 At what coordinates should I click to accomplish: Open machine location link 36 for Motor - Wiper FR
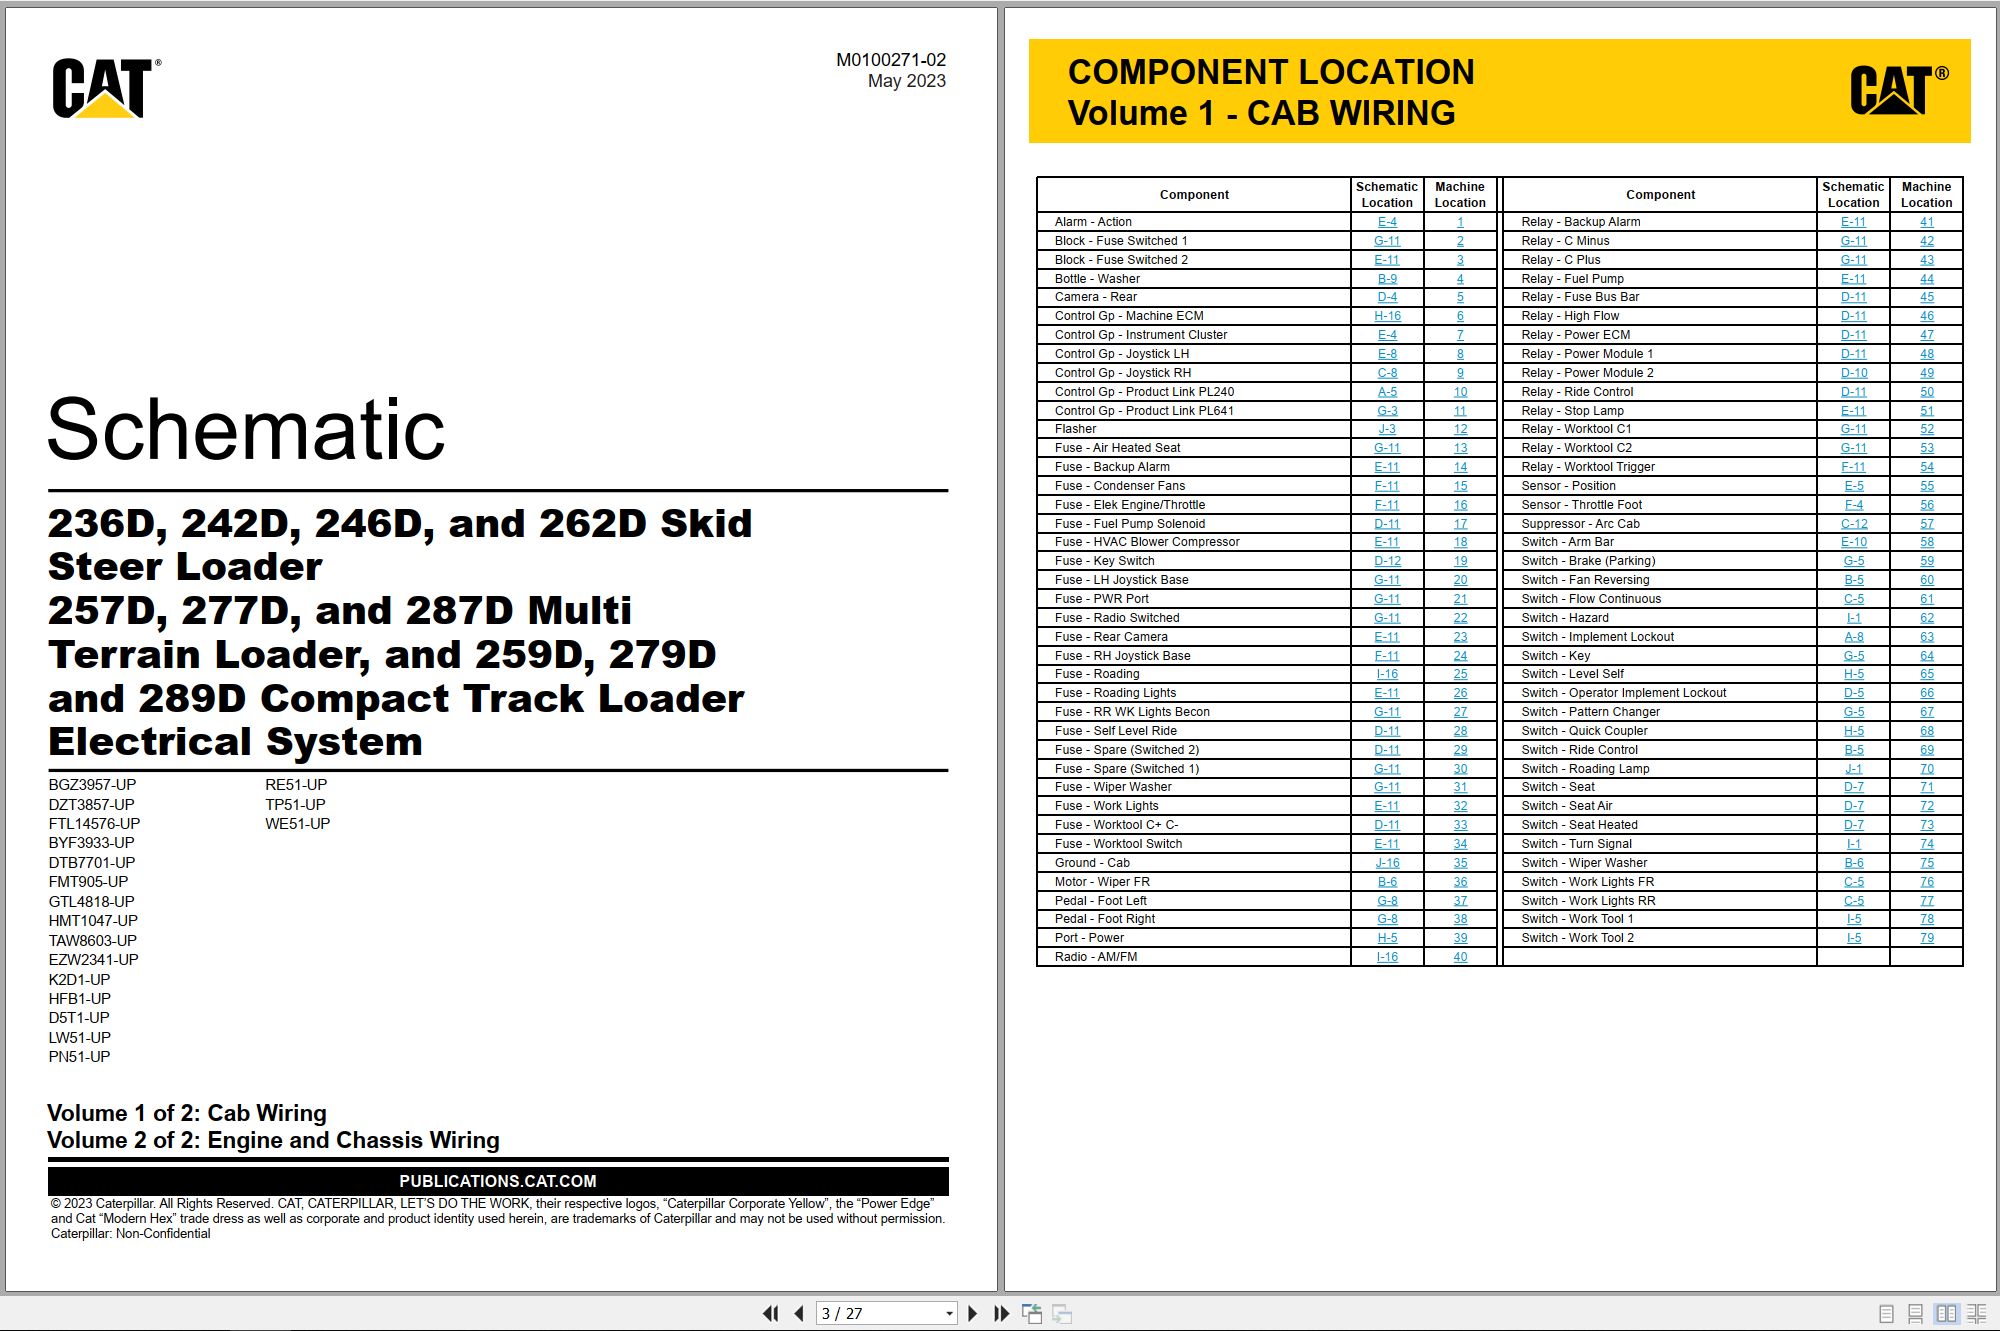(1460, 882)
